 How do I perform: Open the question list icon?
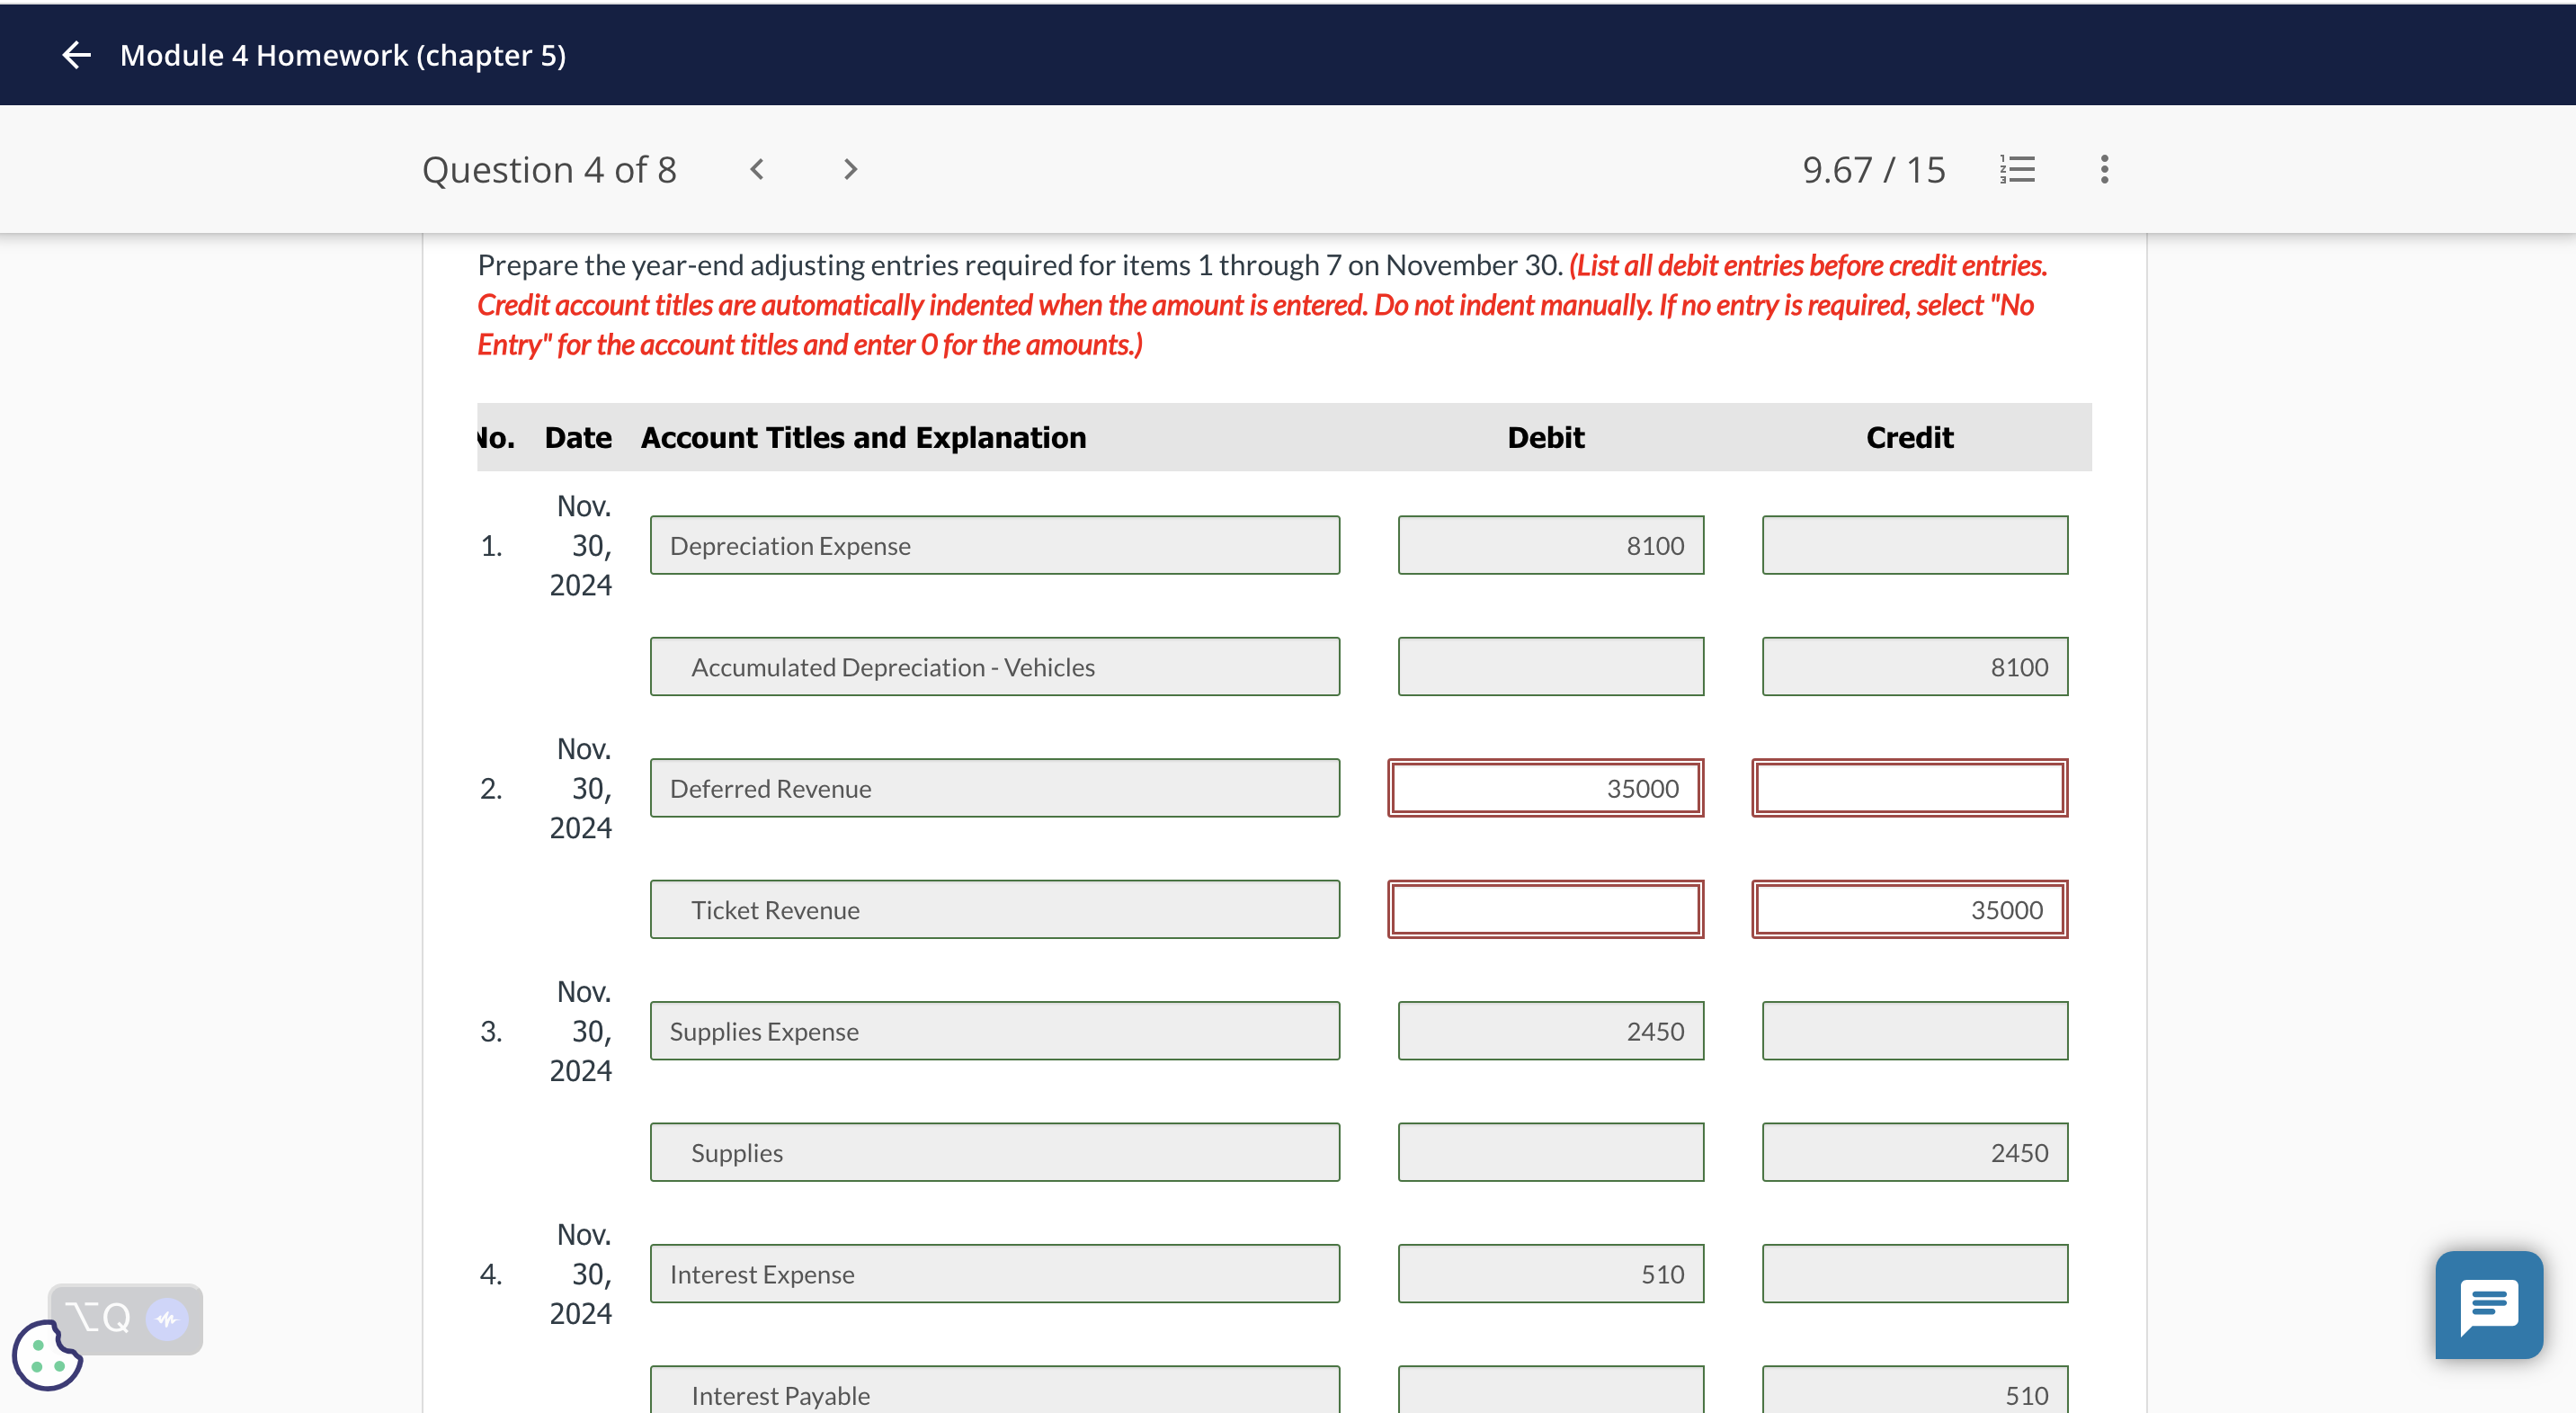pos(2017,169)
